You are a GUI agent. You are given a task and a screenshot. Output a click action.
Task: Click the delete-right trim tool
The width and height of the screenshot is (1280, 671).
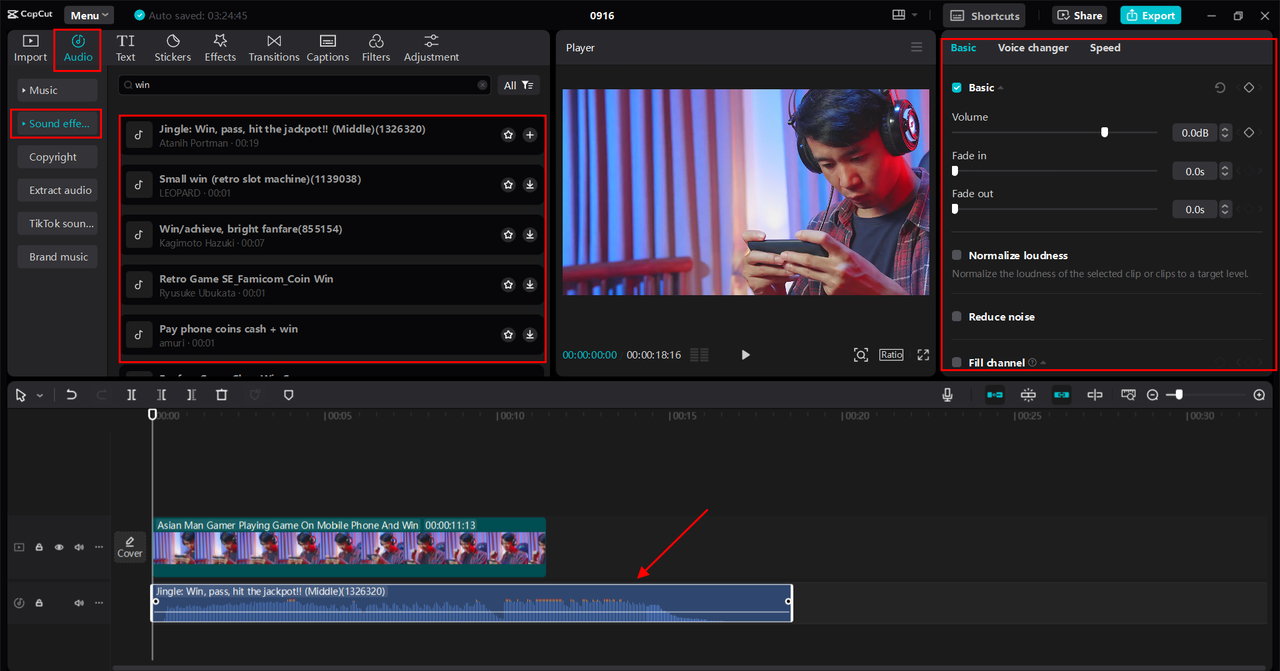click(192, 395)
